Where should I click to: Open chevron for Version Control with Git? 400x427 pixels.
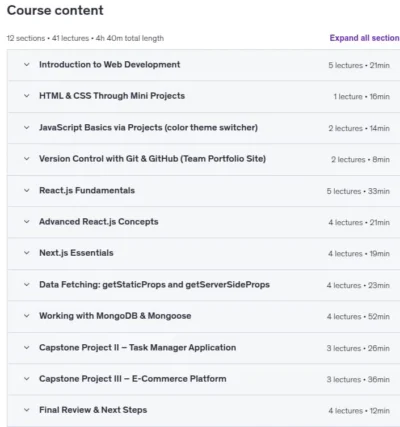(27, 159)
